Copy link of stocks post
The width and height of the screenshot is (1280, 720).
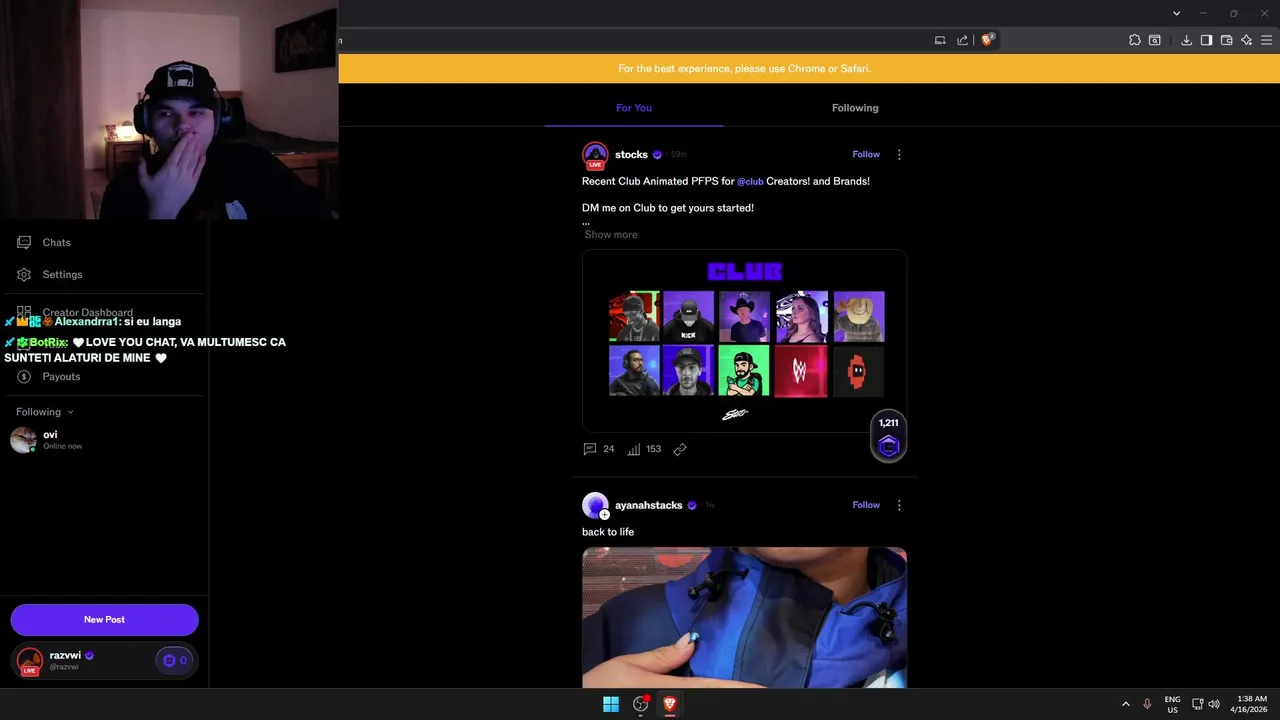680,449
